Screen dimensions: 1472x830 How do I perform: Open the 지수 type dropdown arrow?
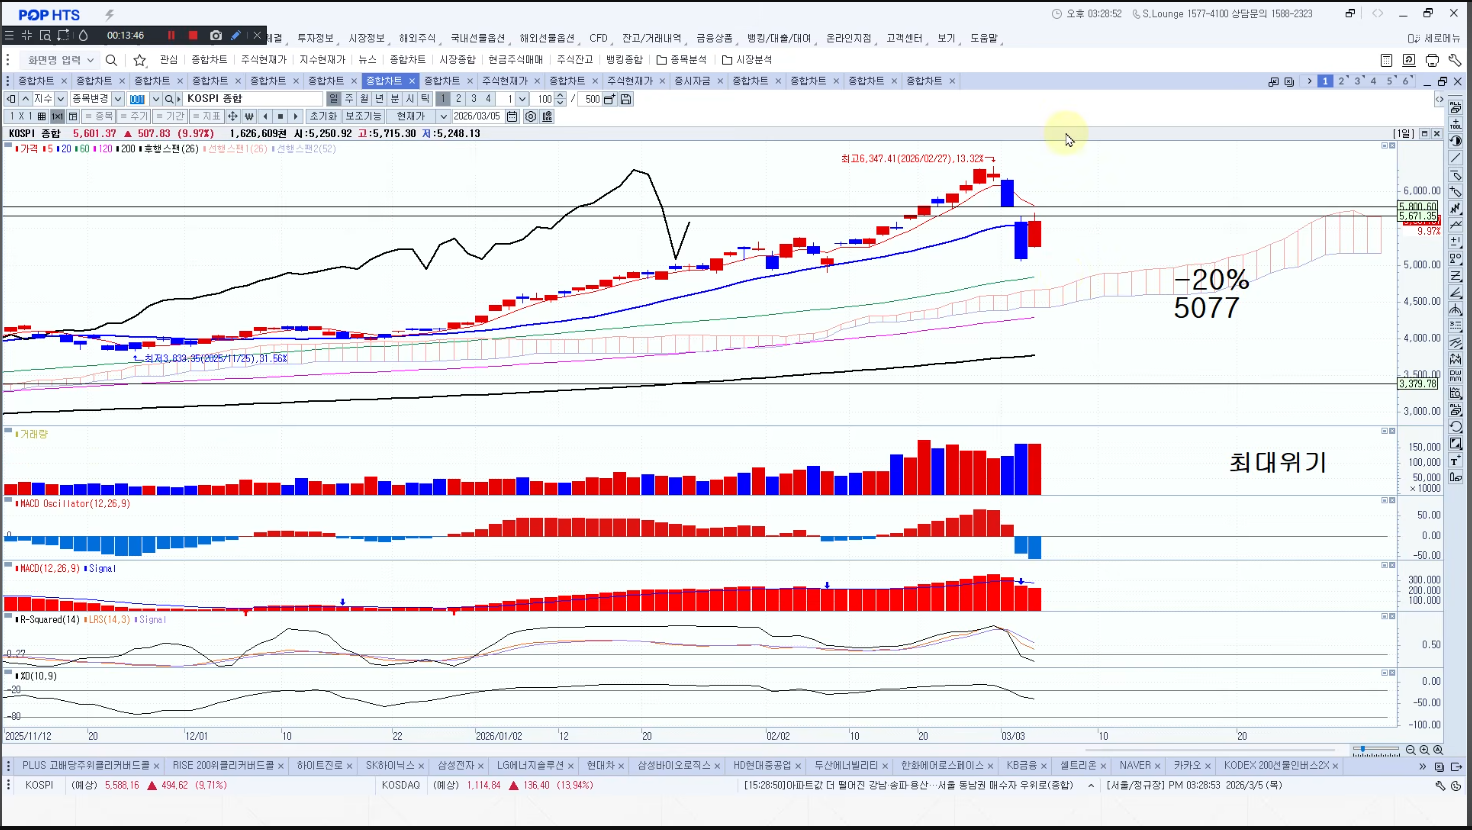pyautogui.click(x=61, y=99)
